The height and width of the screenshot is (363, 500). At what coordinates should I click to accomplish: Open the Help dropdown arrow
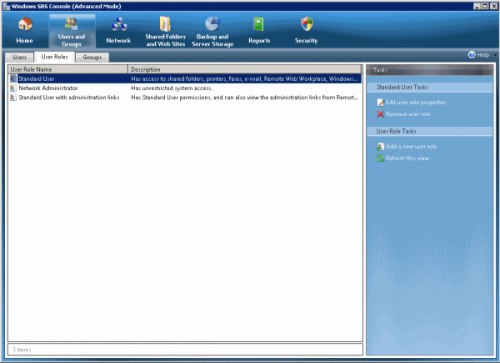[x=495, y=55]
